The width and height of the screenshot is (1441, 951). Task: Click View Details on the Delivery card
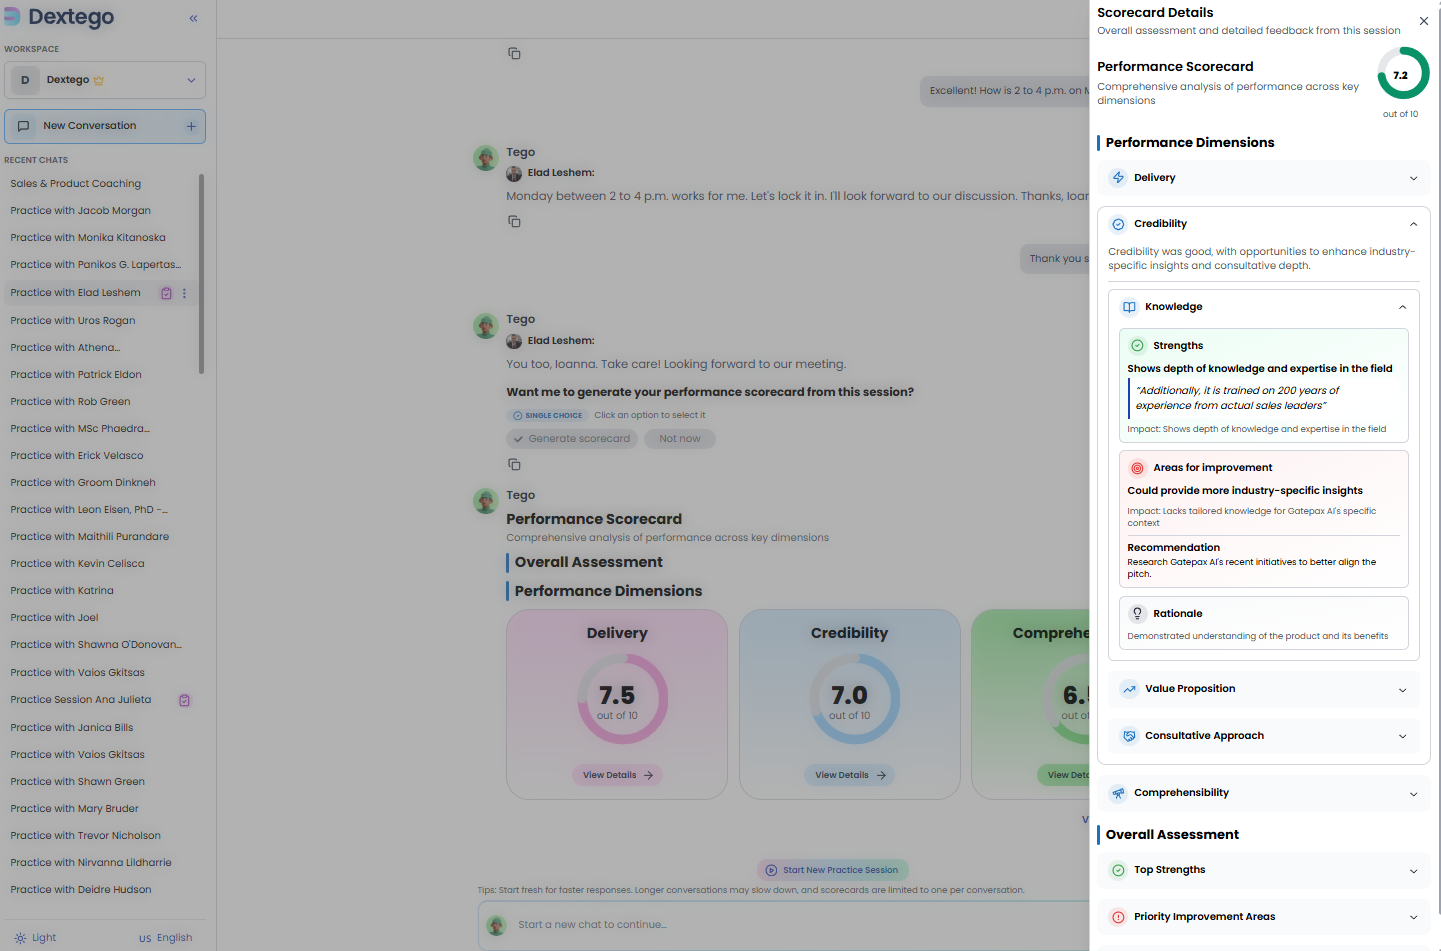(617, 775)
